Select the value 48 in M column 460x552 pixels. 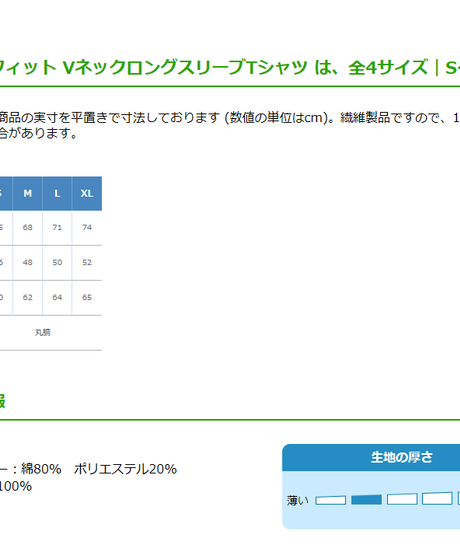coord(27,262)
